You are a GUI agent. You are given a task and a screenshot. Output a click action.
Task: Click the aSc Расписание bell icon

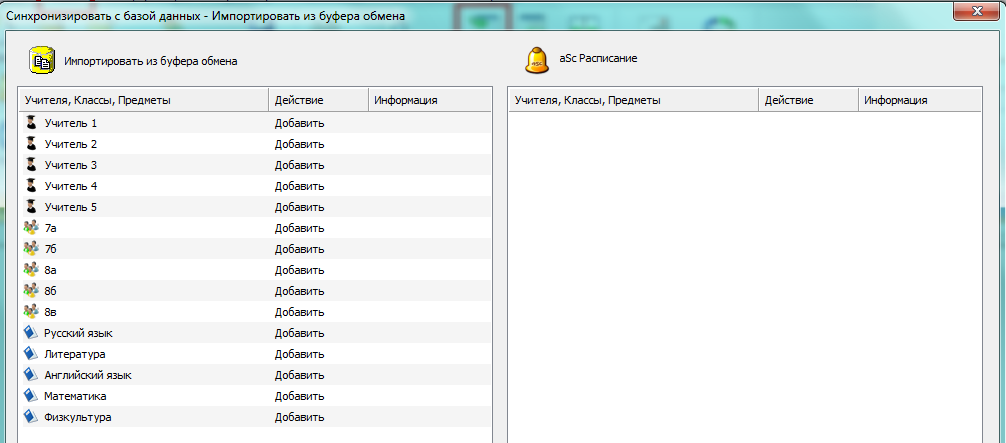point(537,60)
